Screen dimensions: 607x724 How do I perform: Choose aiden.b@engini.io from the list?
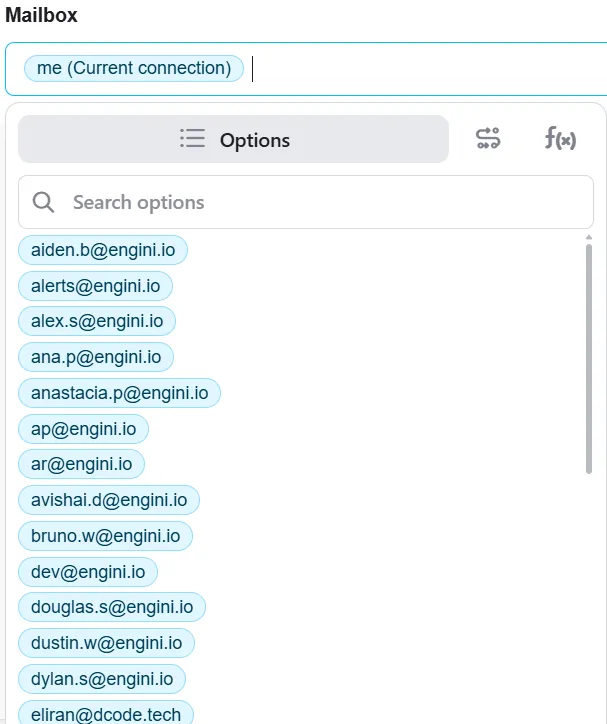[x=103, y=250]
